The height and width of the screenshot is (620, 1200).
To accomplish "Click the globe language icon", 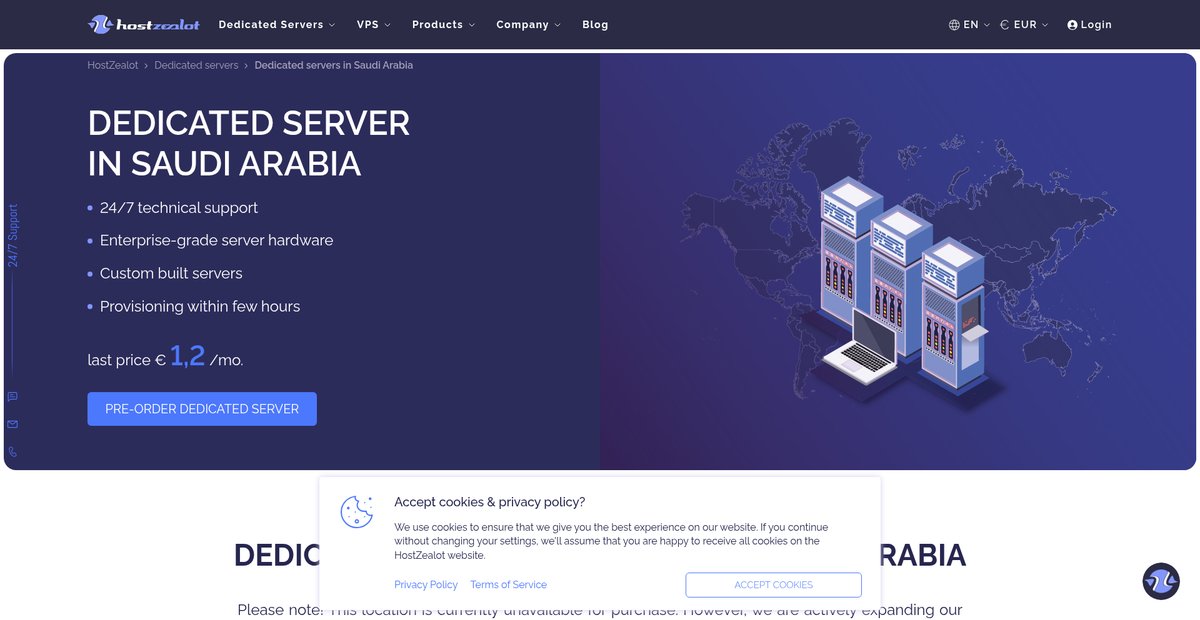I will (x=954, y=25).
